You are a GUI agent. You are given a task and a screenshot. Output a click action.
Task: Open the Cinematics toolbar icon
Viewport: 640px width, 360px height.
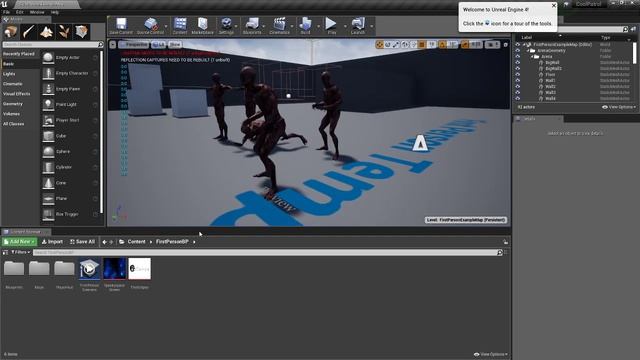point(279,26)
